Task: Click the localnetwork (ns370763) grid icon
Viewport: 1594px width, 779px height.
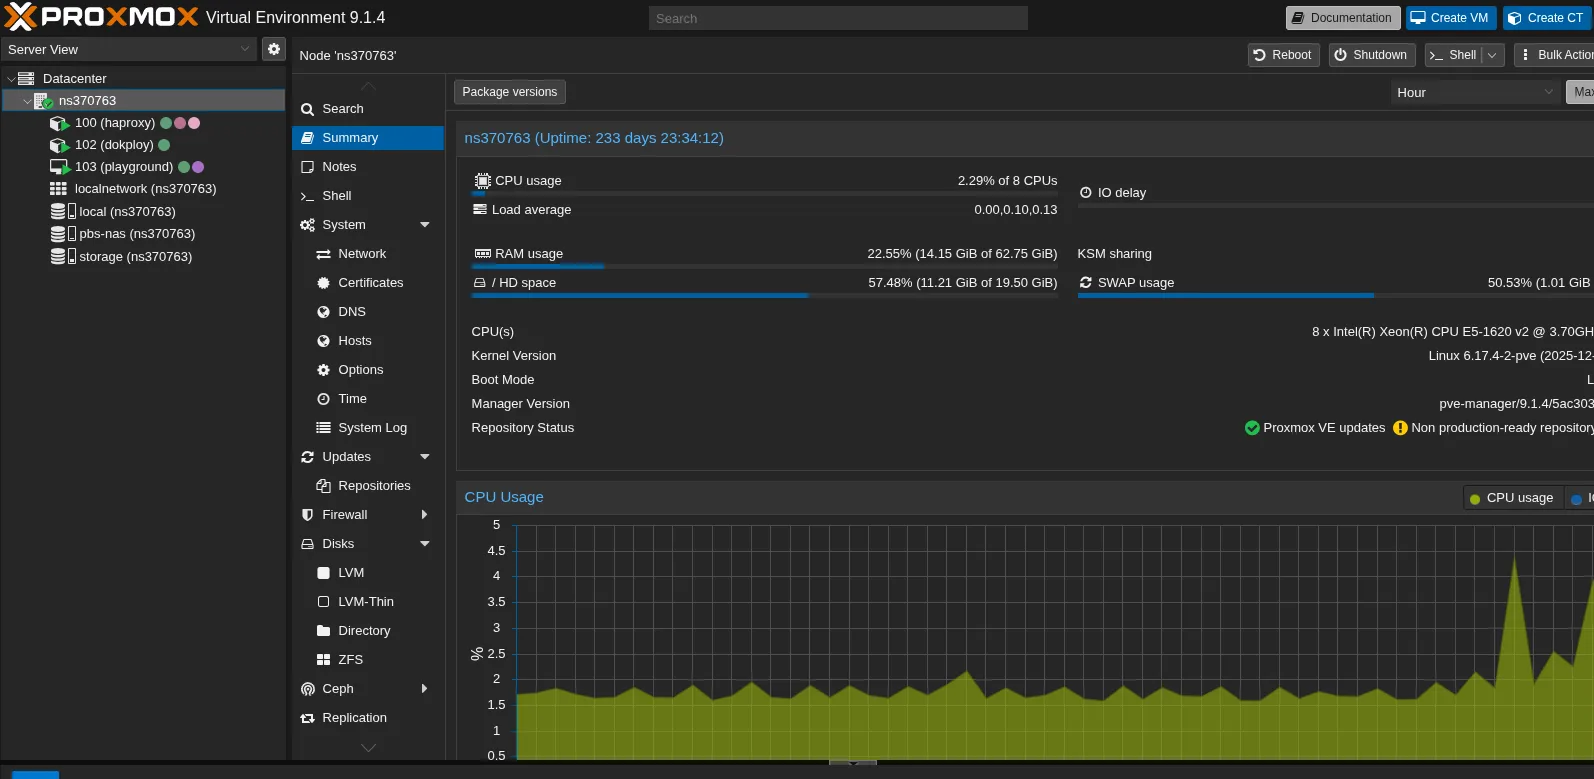Action: (58, 189)
